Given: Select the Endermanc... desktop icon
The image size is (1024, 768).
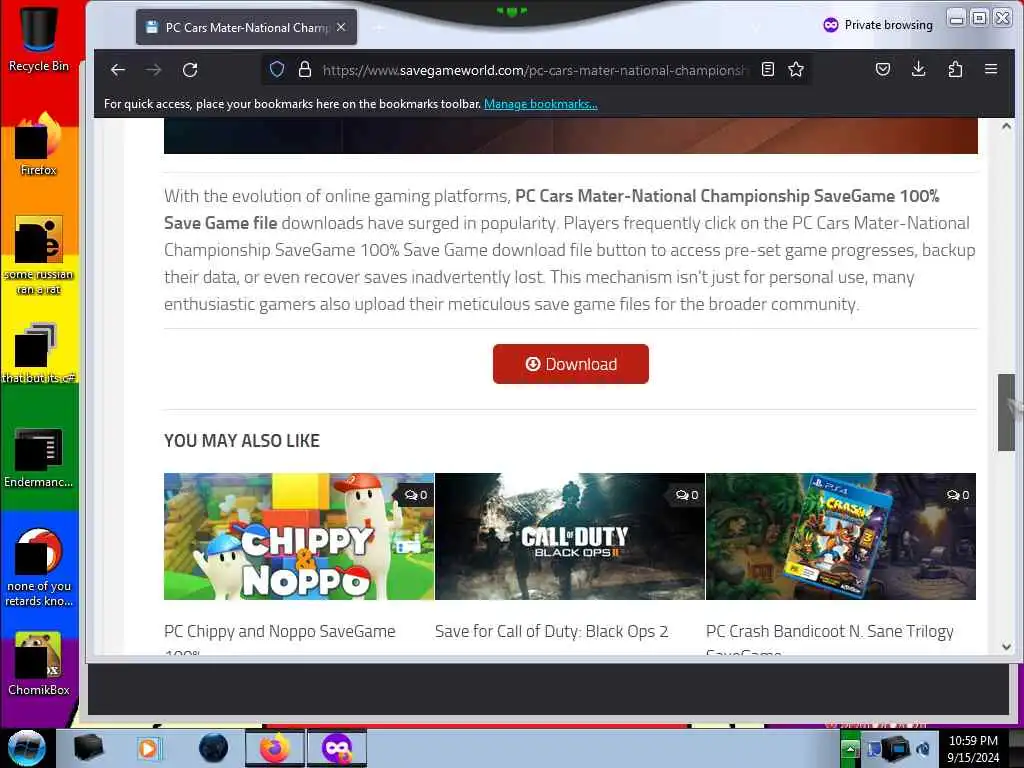Looking at the screenshot, I should point(39,457).
